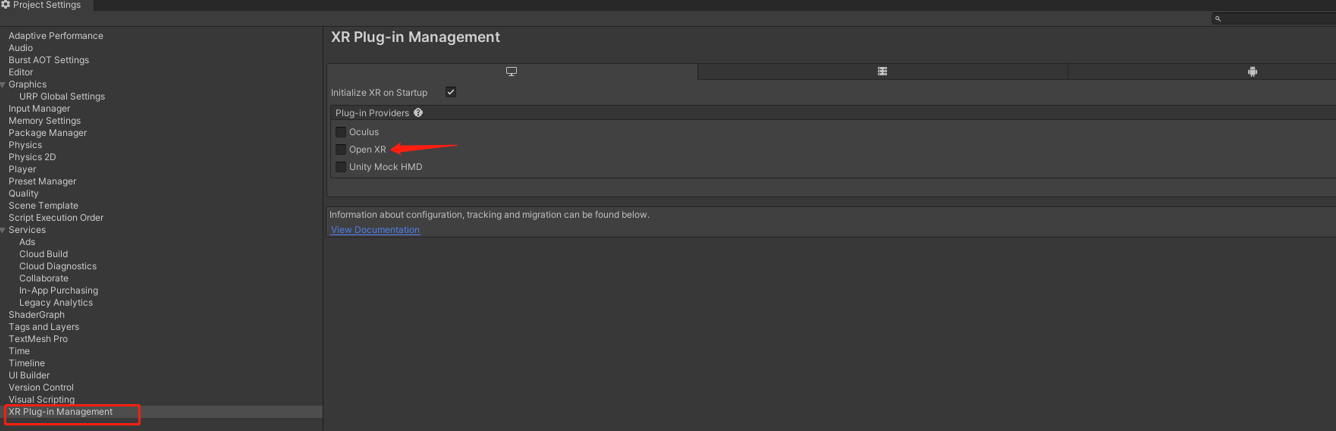Open Audio settings
The height and width of the screenshot is (431, 1336).
pos(20,48)
